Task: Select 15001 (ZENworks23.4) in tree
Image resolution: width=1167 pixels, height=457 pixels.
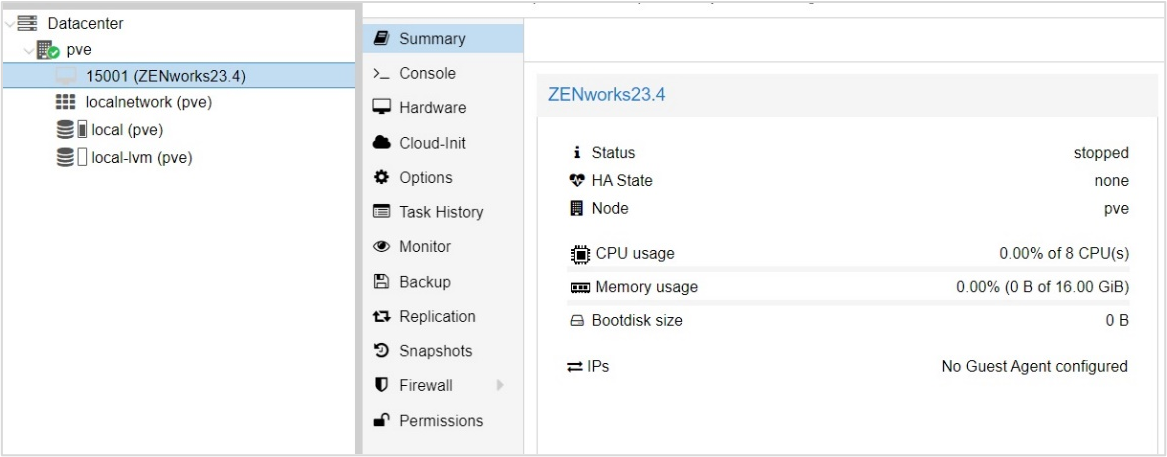Action: 166,76
